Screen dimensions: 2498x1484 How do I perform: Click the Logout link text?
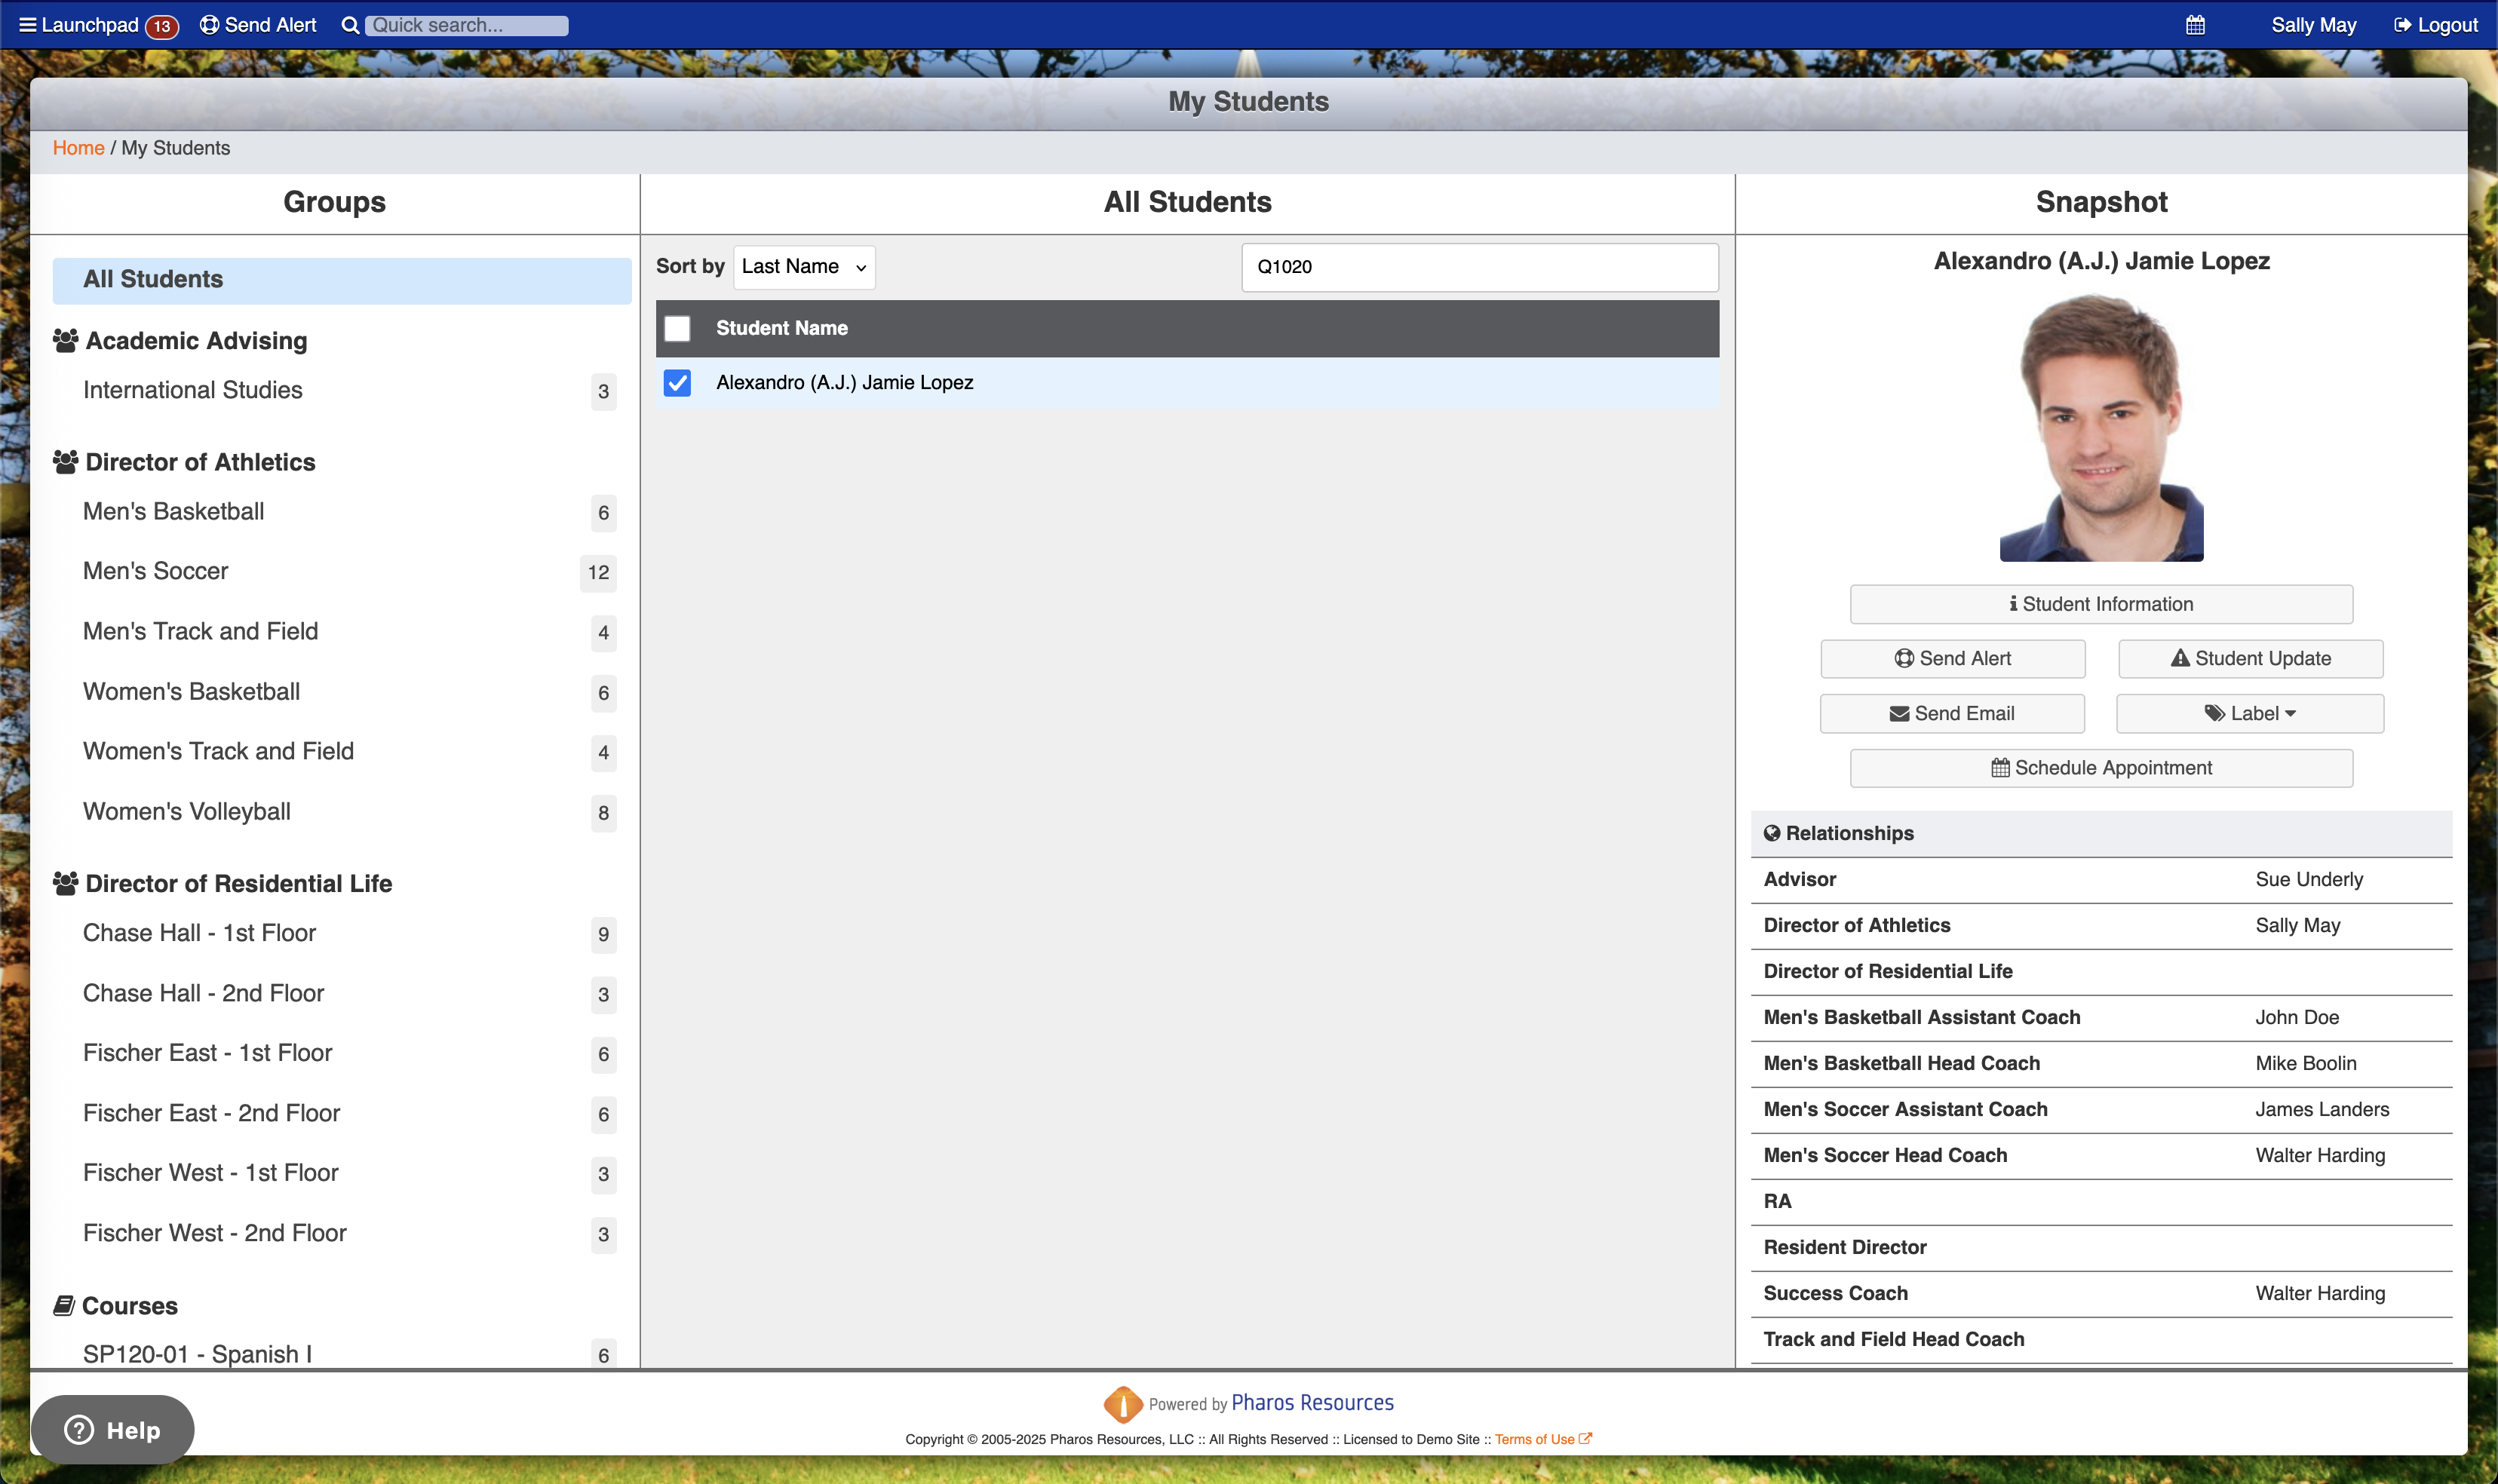[x=2447, y=25]
